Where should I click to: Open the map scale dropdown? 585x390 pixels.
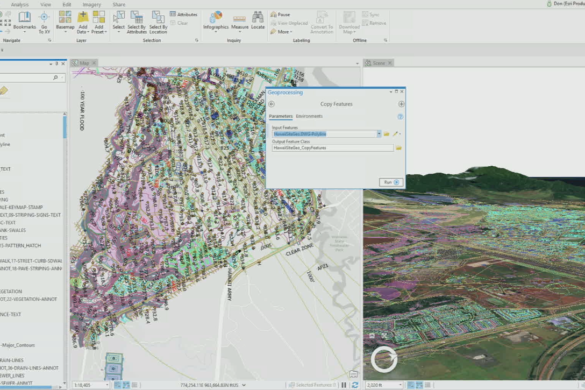(107, 385)
